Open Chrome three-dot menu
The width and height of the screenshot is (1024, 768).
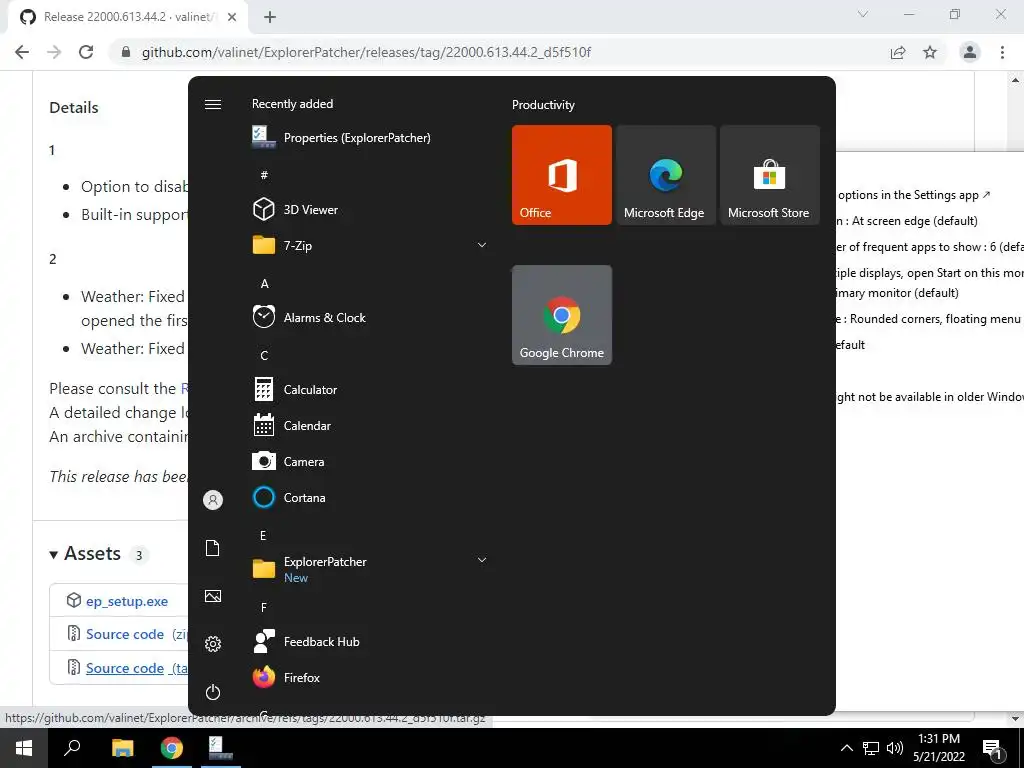1002,52
